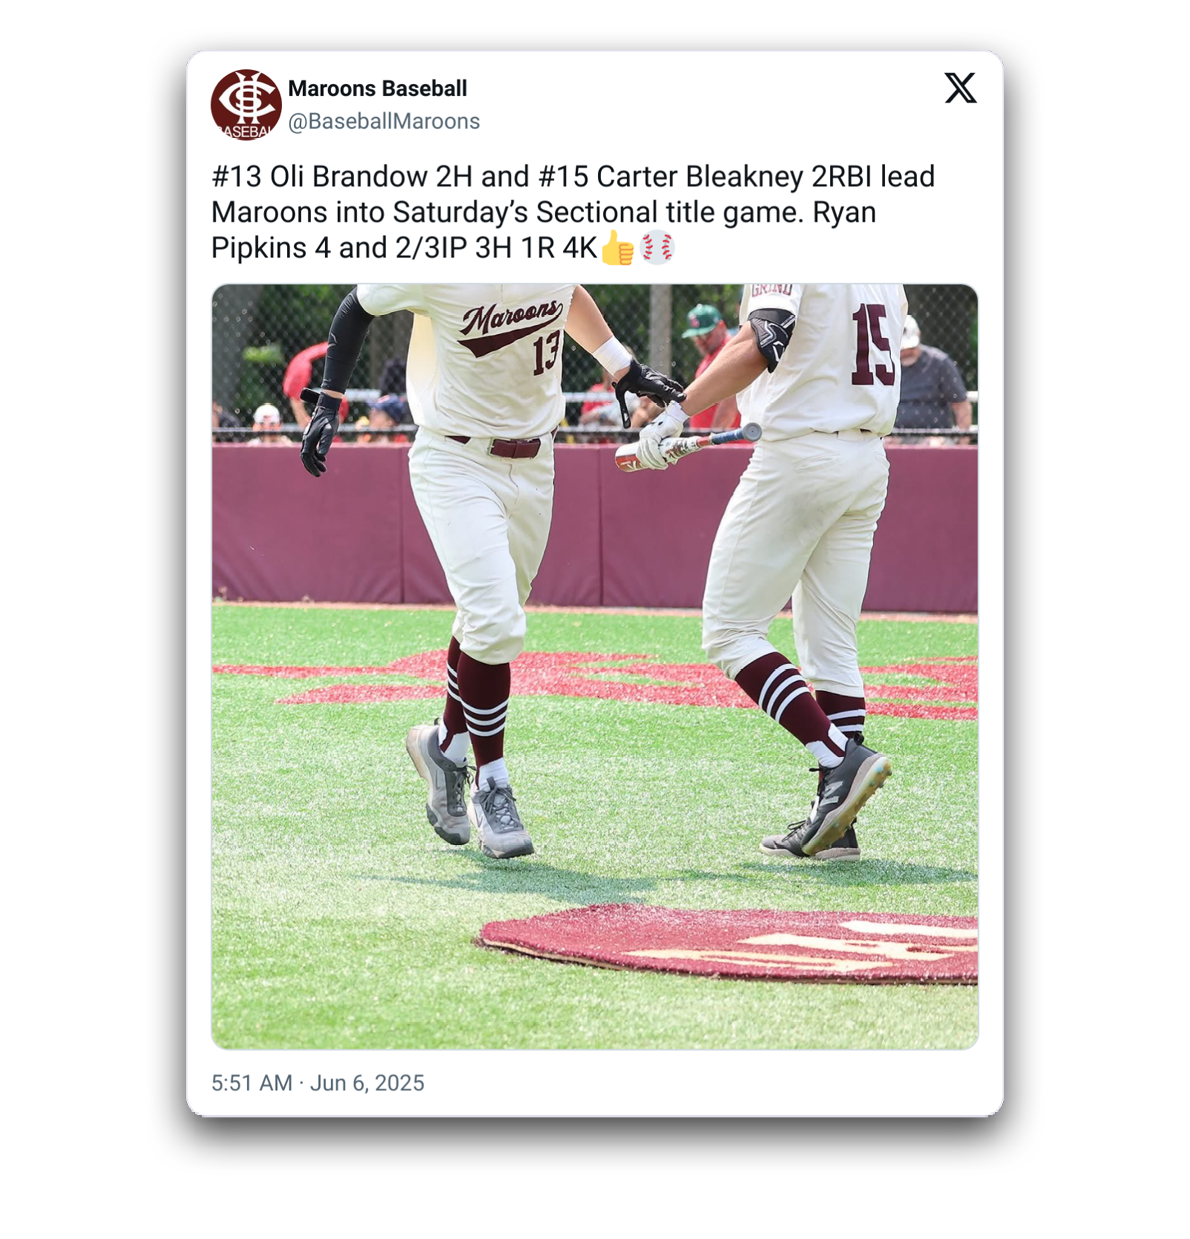Click the Maroons script on jersey
The image size is (1190, 1239).
point(510,323)
